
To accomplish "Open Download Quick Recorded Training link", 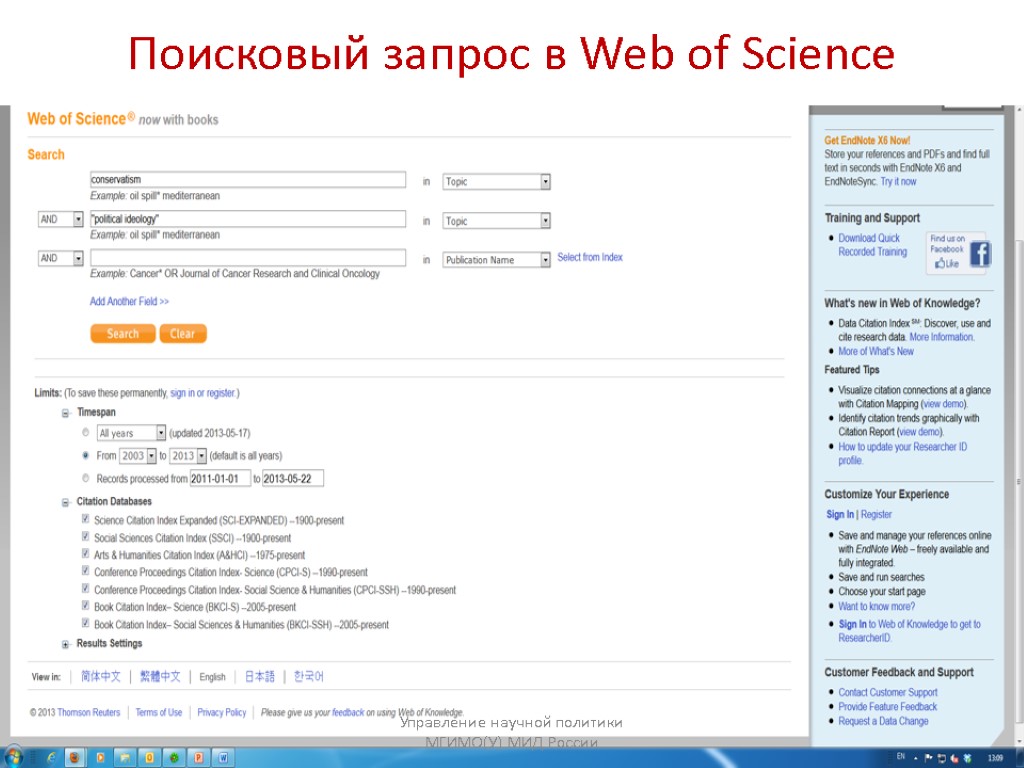I will coord(872,245).
